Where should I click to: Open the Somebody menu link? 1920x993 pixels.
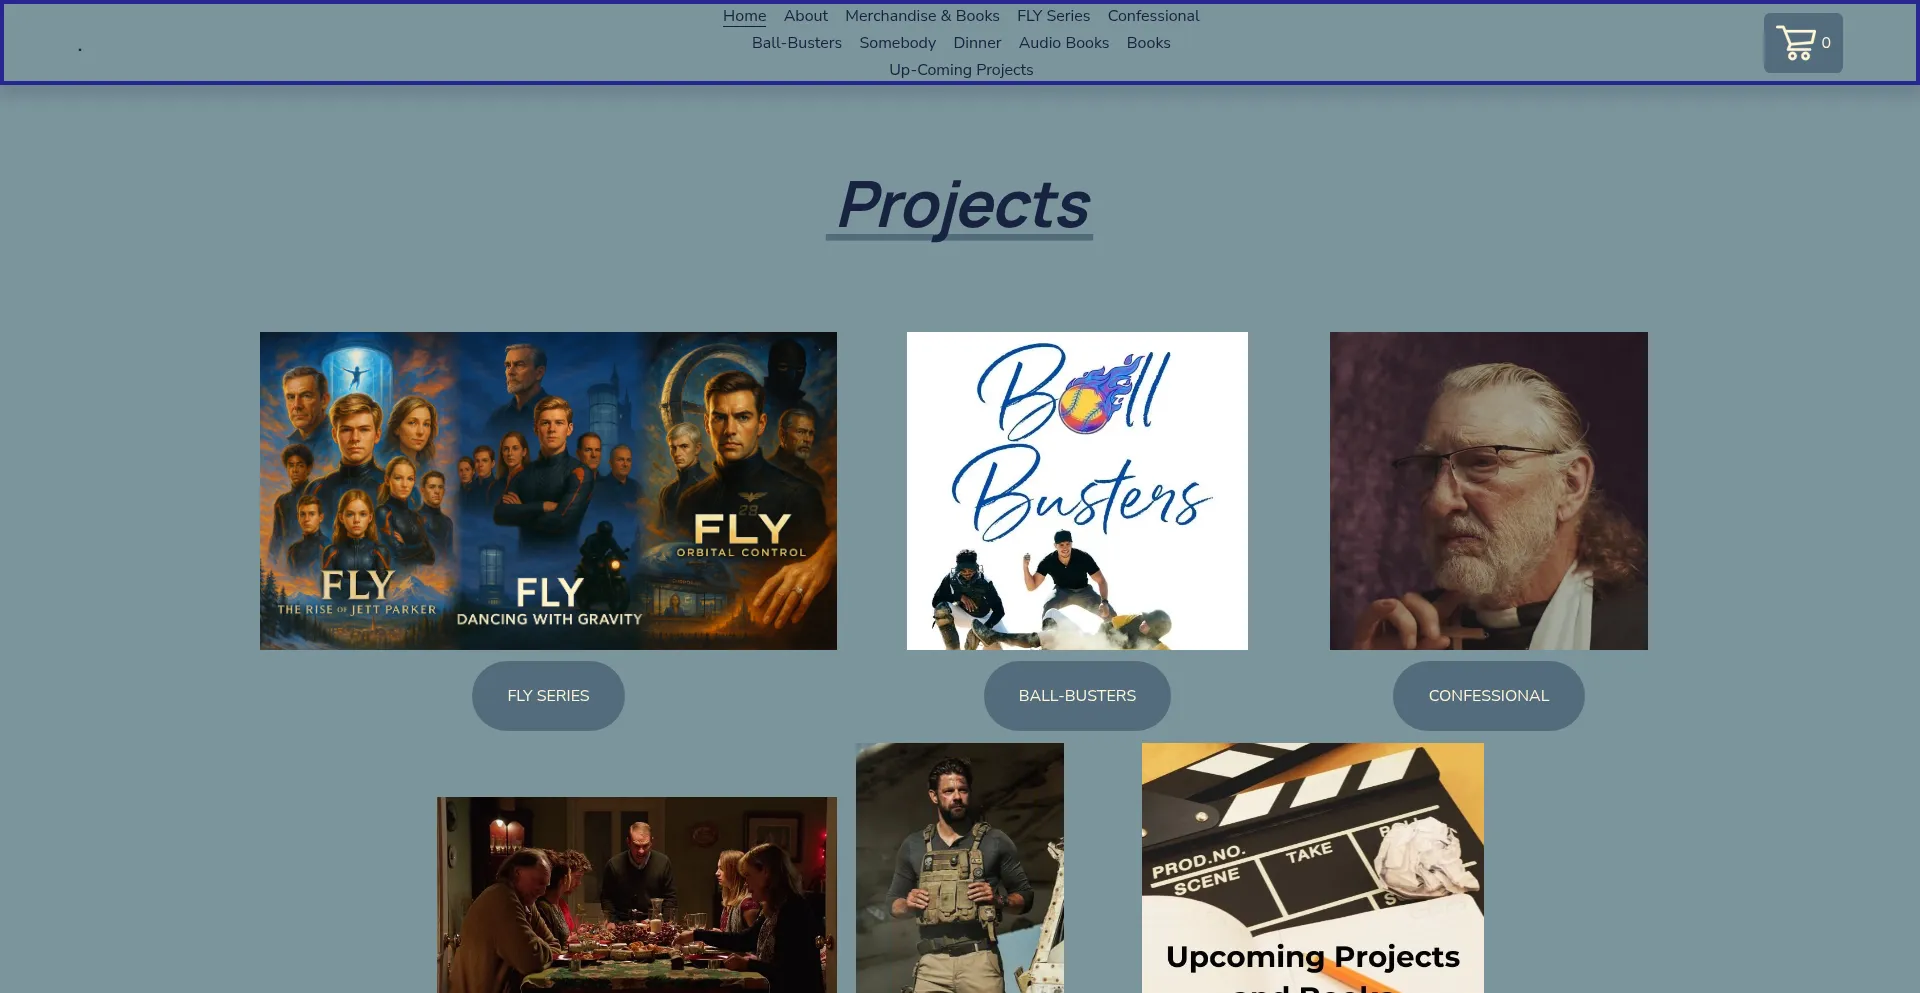[897, 43]
